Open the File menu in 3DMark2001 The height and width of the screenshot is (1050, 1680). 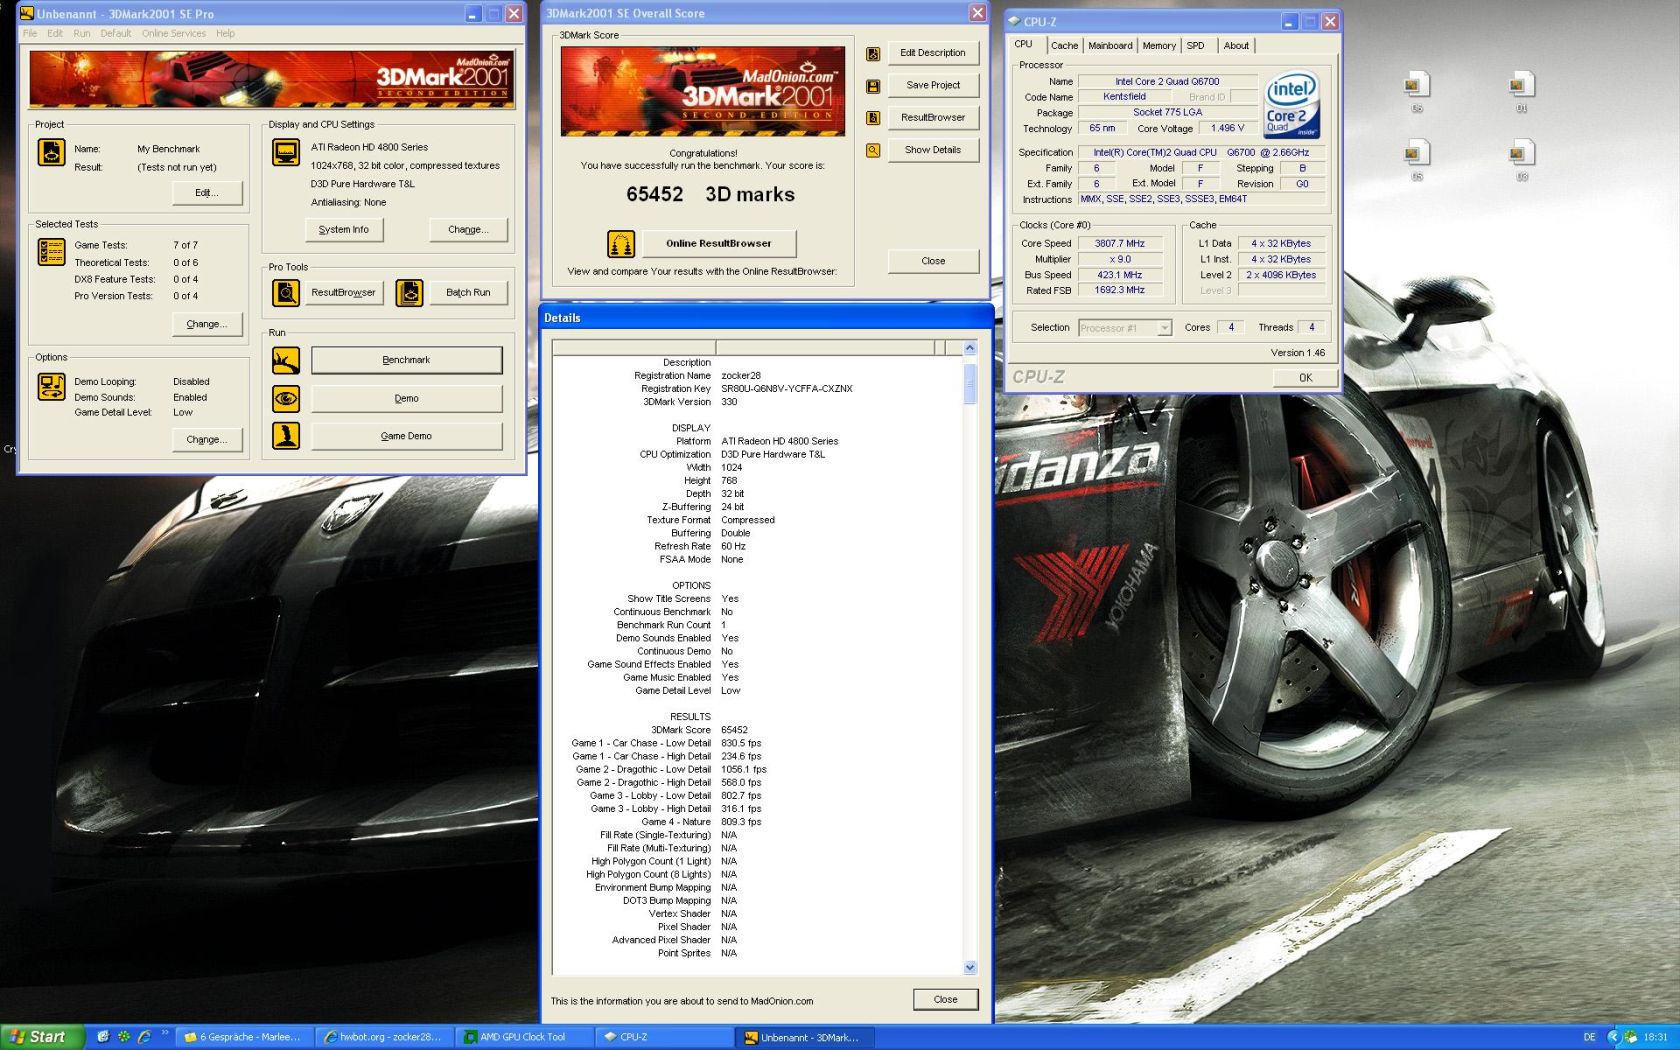30,33
